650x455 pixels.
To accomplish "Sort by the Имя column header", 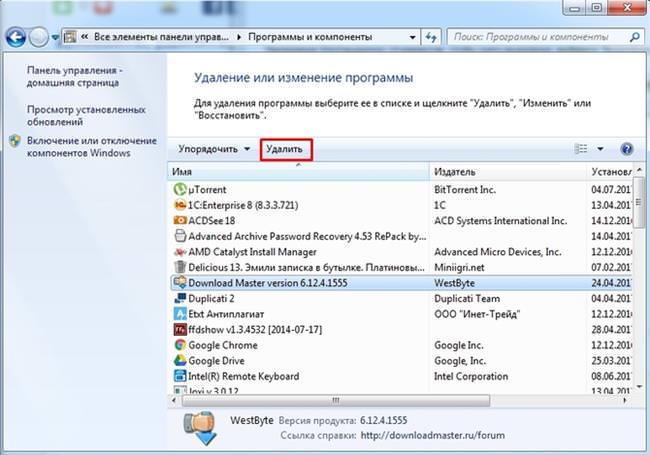I will tap(298, 172).
